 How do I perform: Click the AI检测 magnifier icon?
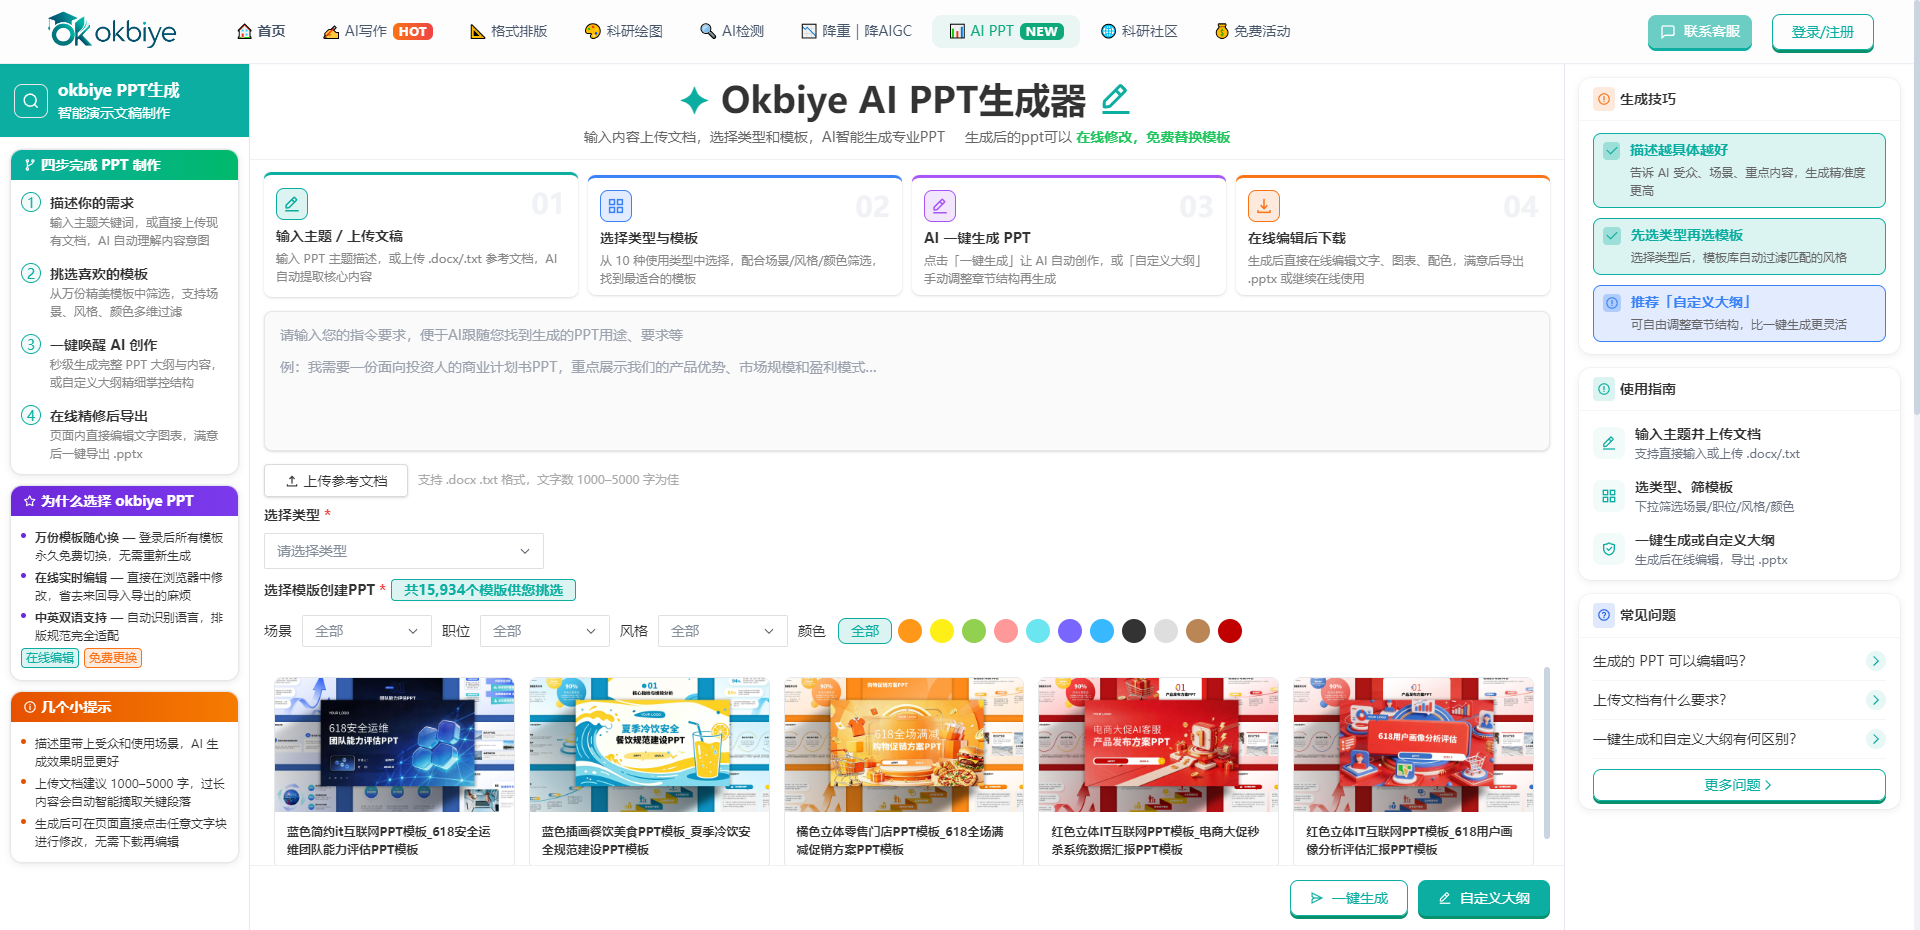[x=708, y=31]
